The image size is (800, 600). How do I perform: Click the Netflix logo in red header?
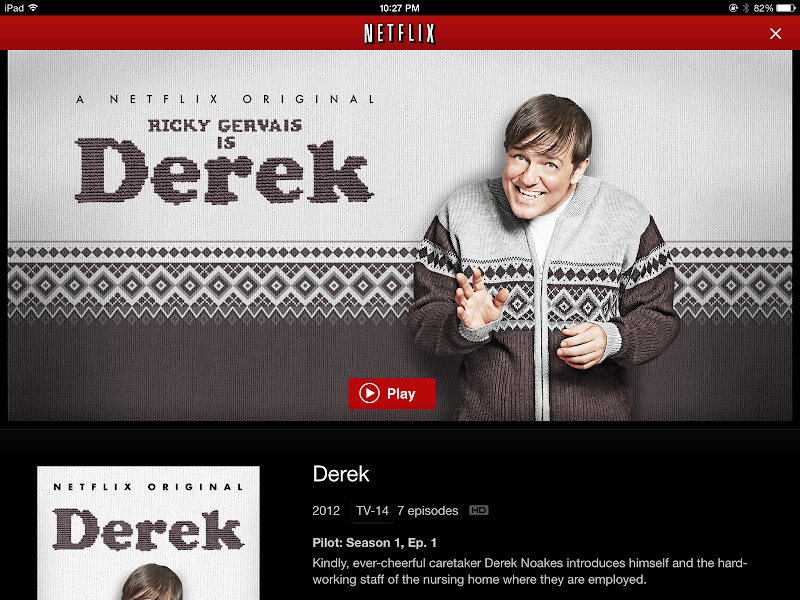(x=399, y=34)
